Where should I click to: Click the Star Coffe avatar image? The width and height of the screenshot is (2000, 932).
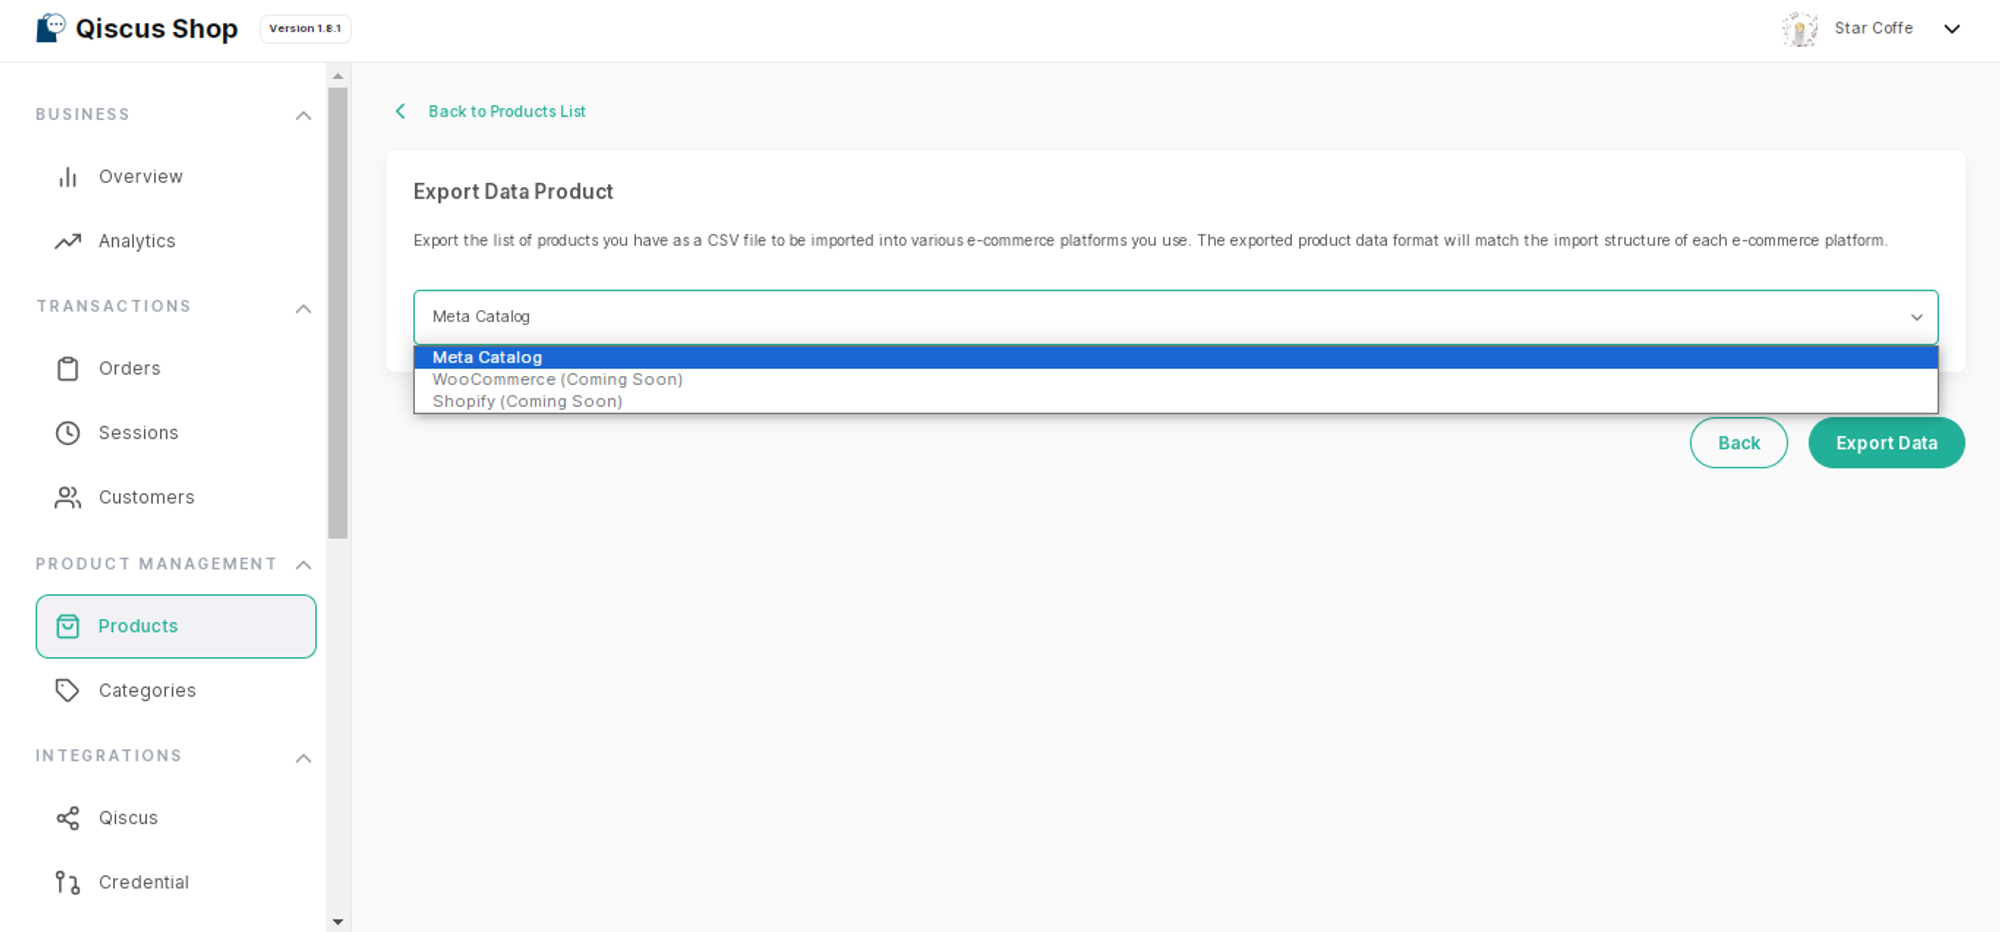[1799, 29]
